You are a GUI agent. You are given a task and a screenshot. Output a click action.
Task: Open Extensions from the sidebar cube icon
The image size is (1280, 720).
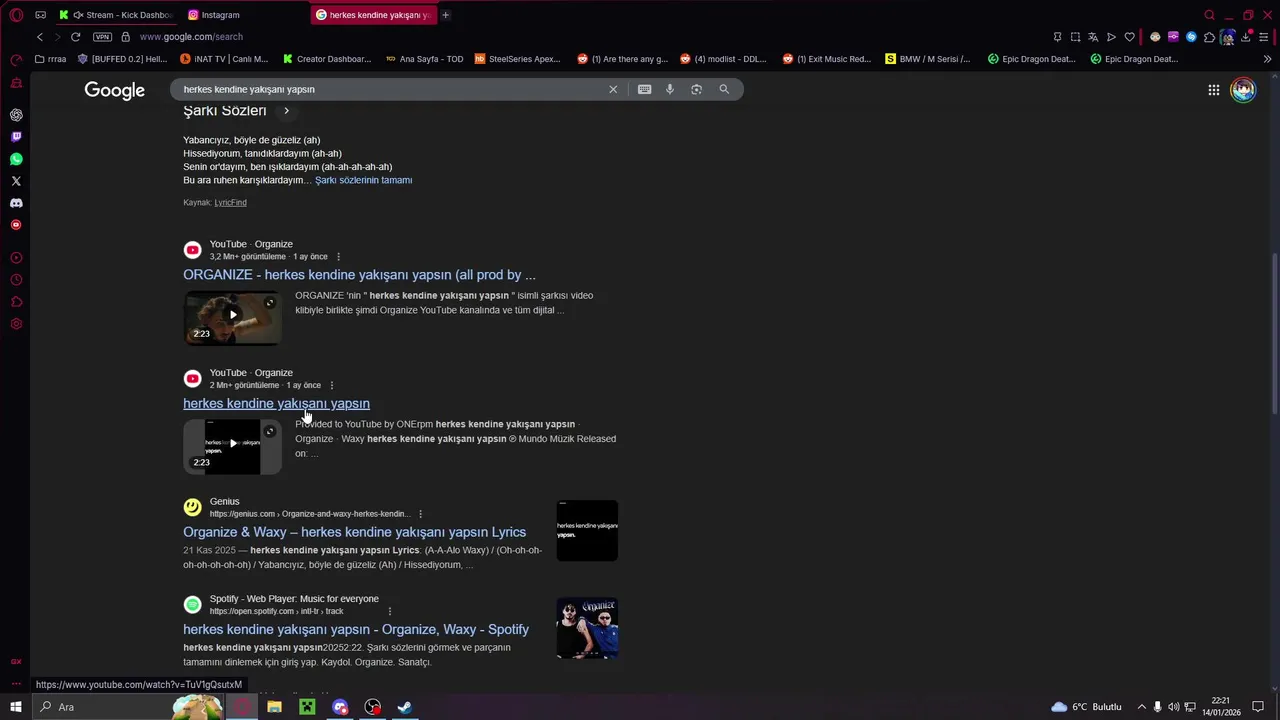16,302
